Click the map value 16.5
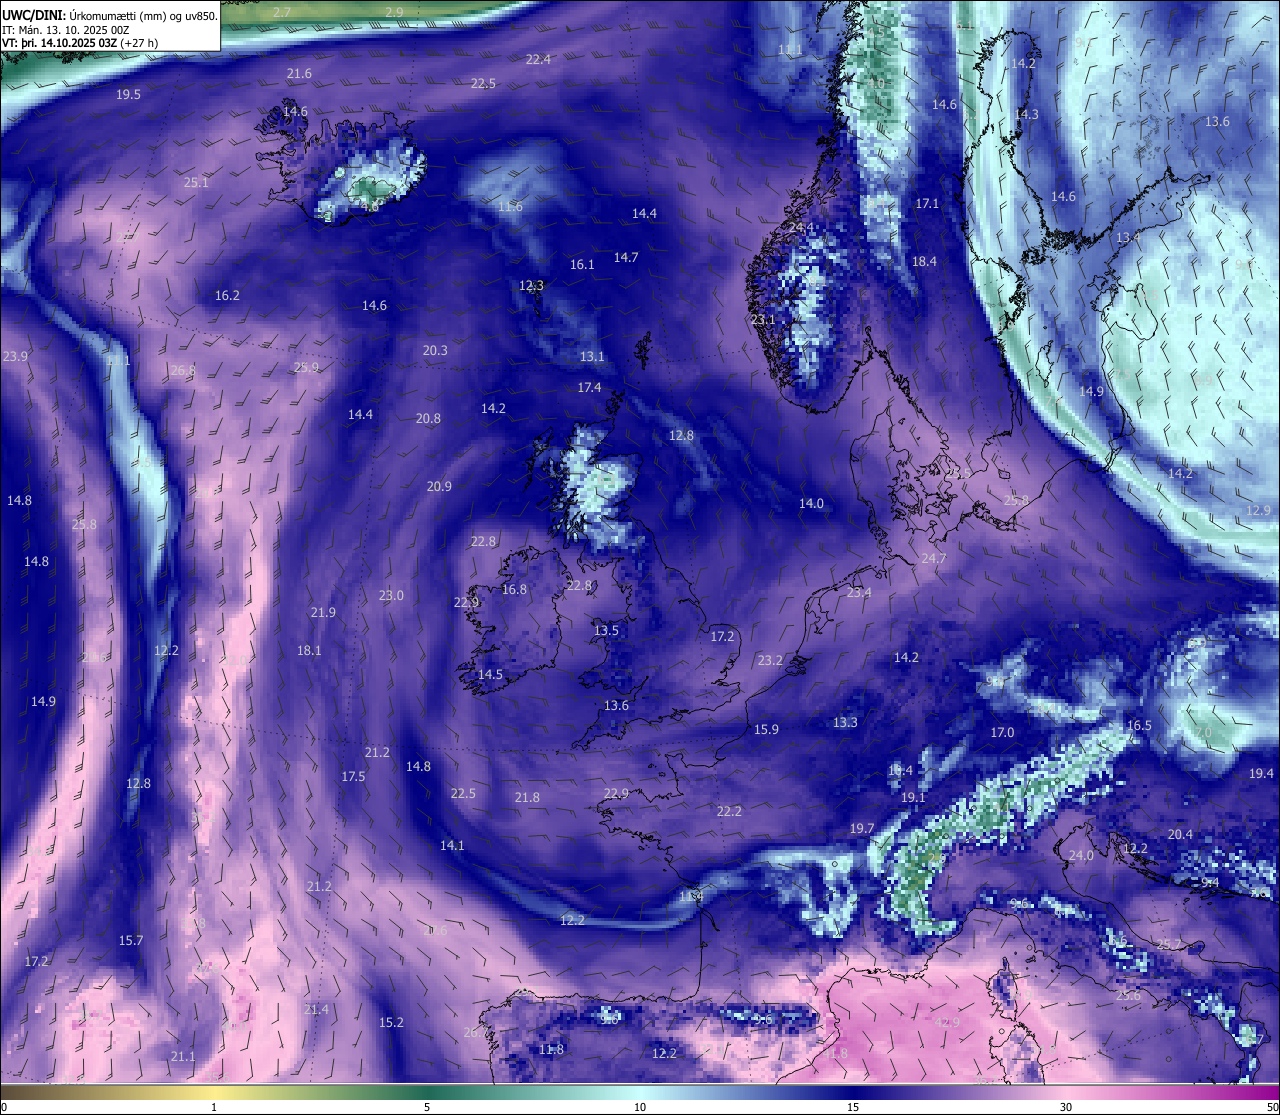This screenshot has height=1115, width=1280. pyautogui.click(x=1139, y=726)
